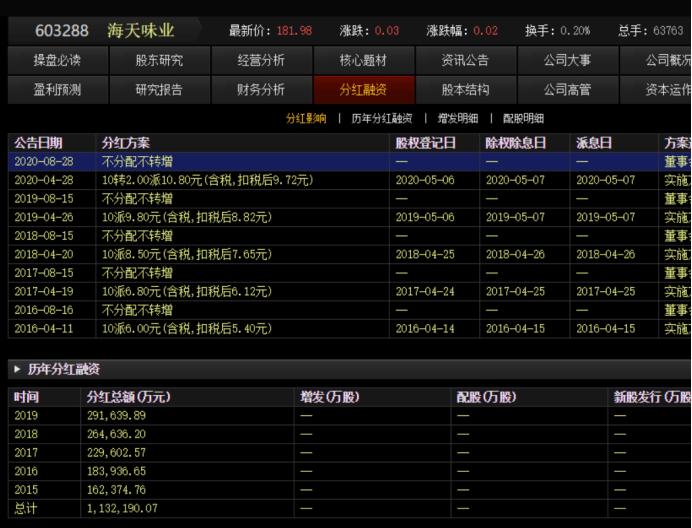Click the 10派8.50元 dividend plan
692x528 pixels.
point(187,254)
